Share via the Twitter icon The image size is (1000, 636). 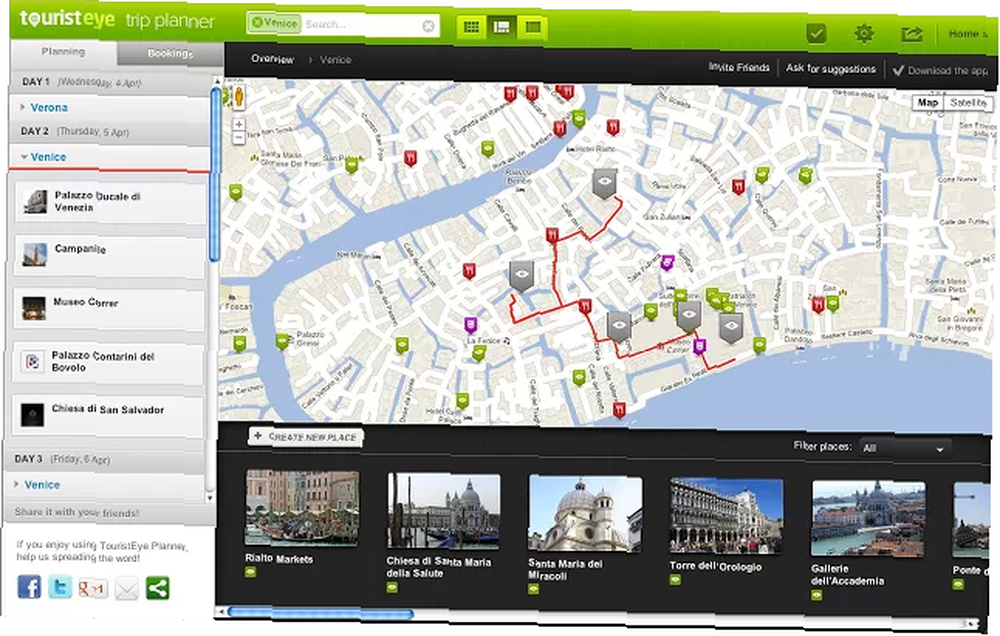click(61, 586)
